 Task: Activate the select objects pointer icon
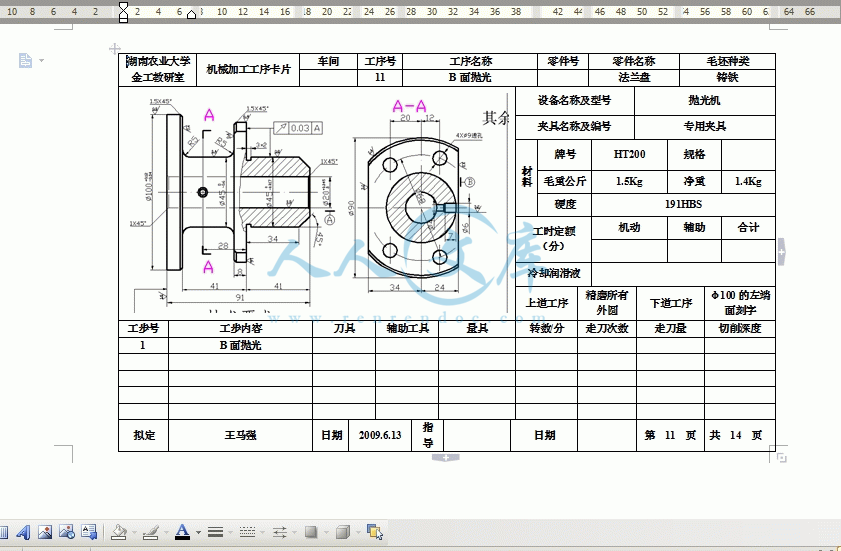[x=375, y=532]
